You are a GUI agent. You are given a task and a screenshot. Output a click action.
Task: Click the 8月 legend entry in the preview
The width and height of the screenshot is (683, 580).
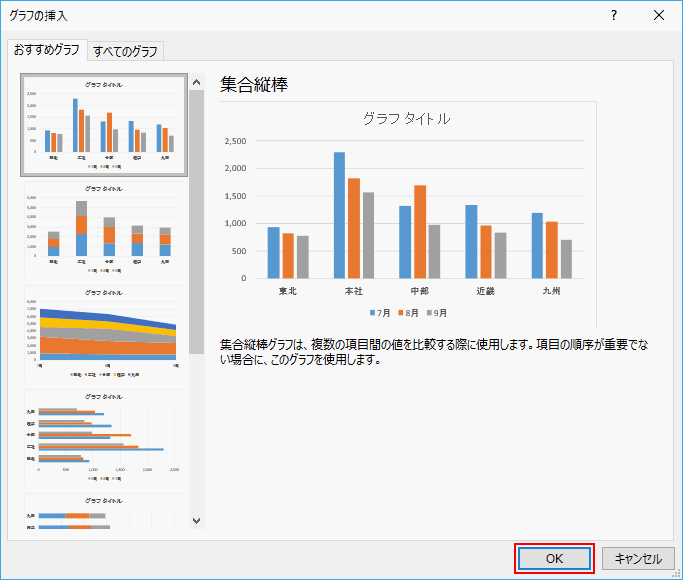tap(408, 313)
